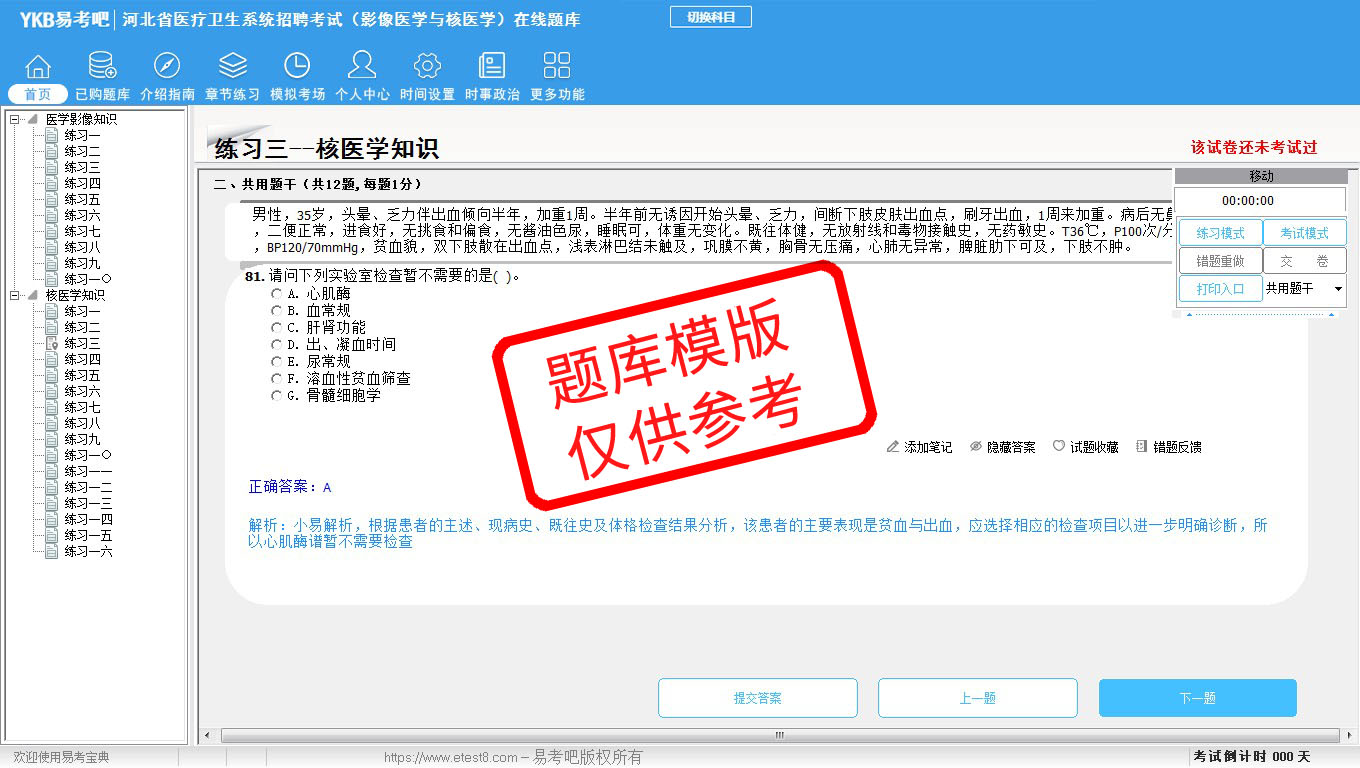This screenshot has width=1360, height=768.
Task: Open the 章节练习 layers icon
Action: 233,67
